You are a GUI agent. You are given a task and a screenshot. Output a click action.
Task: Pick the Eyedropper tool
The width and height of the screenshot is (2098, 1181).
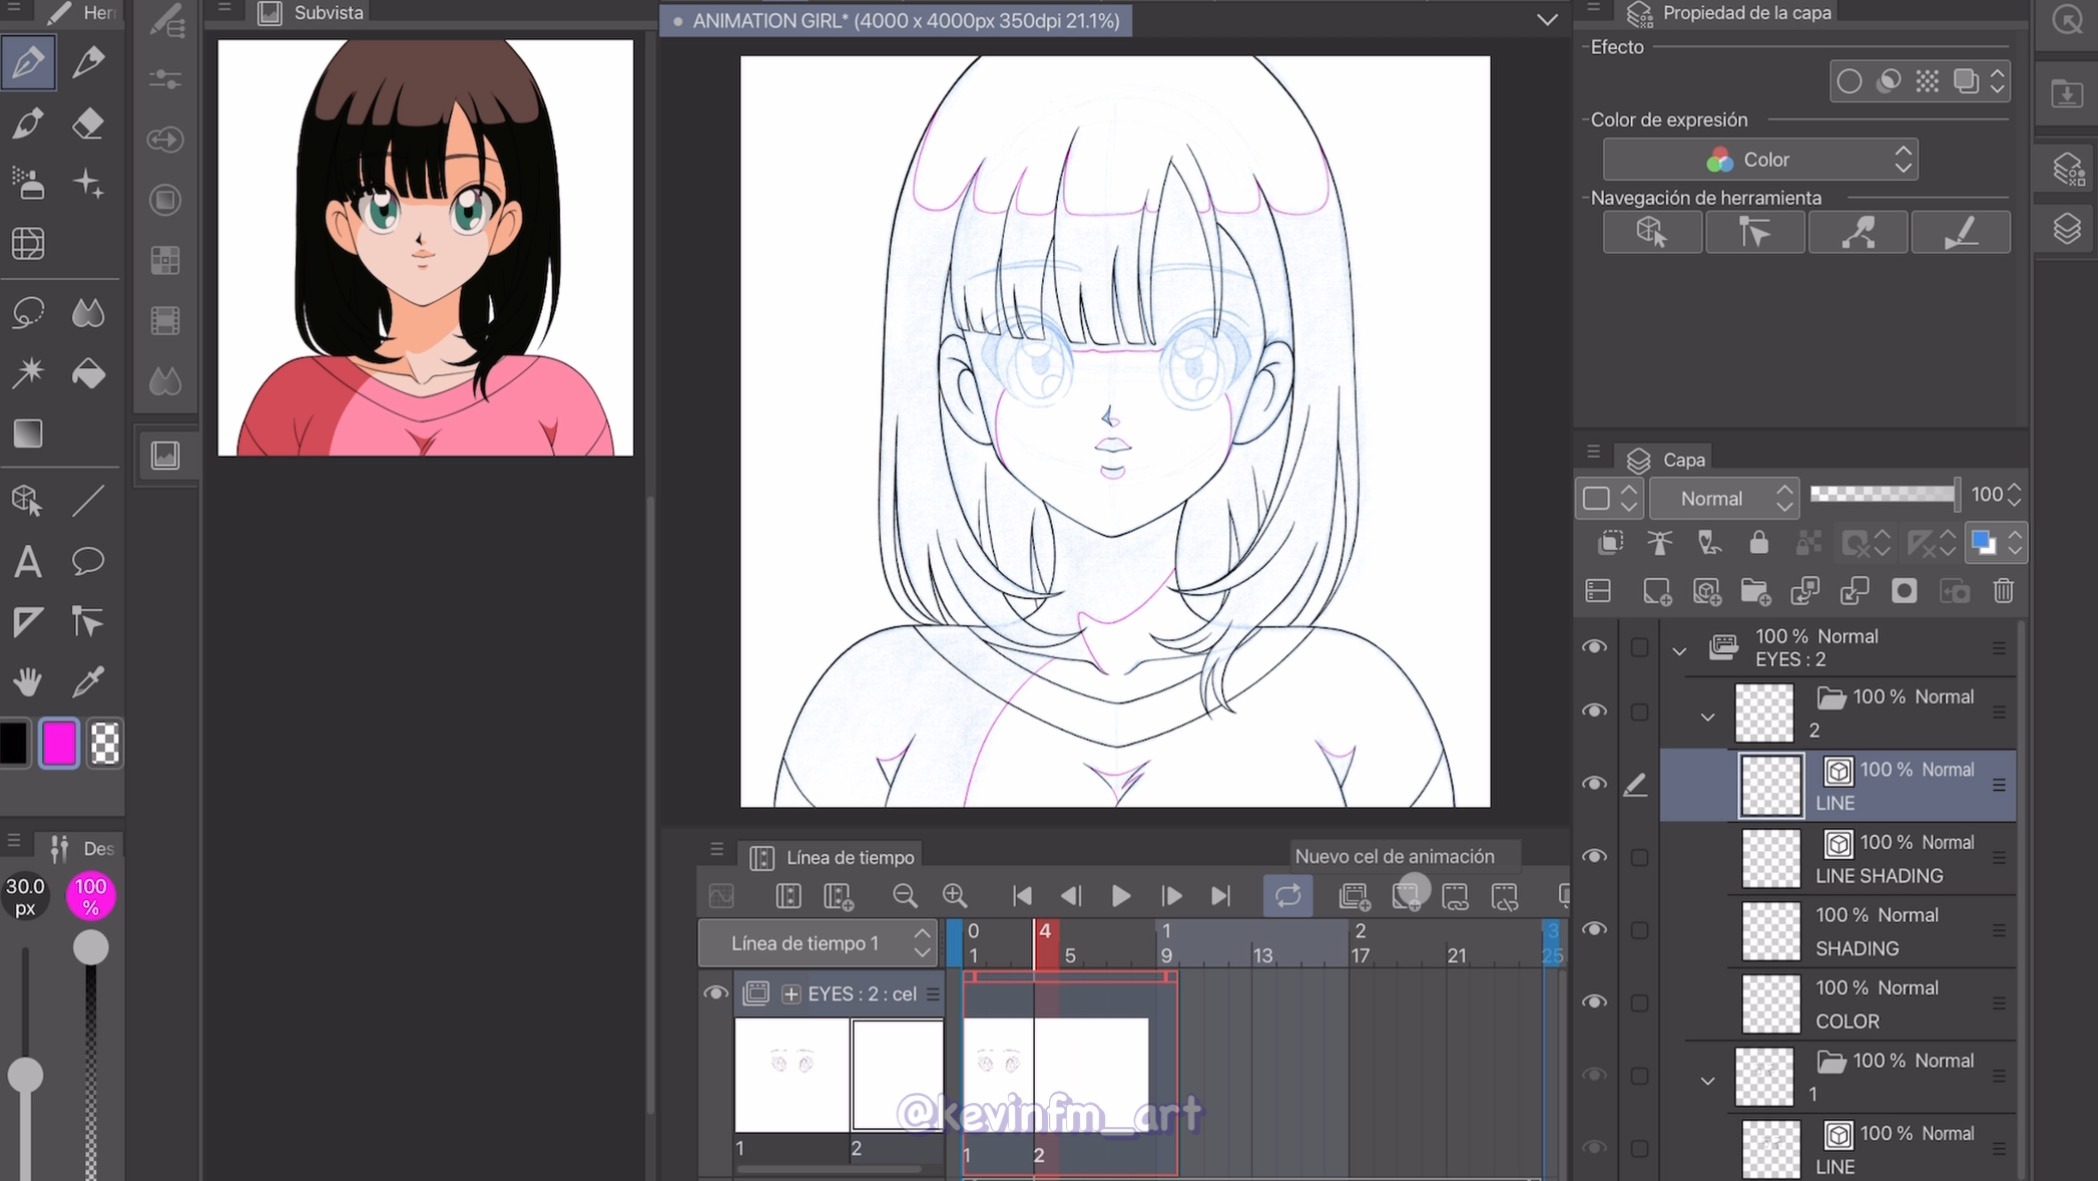pyautogui.click(x=88, y=682)
